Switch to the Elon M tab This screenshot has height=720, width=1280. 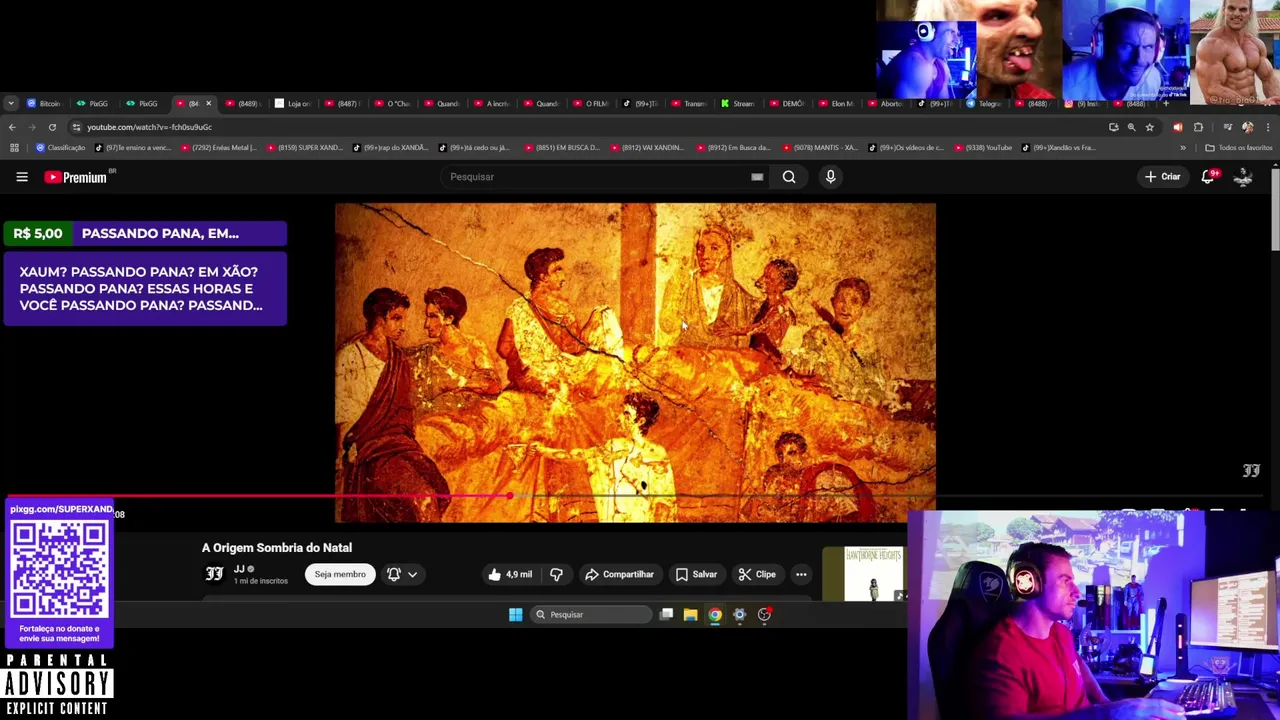pyautogui.click(x=838, y=103)
